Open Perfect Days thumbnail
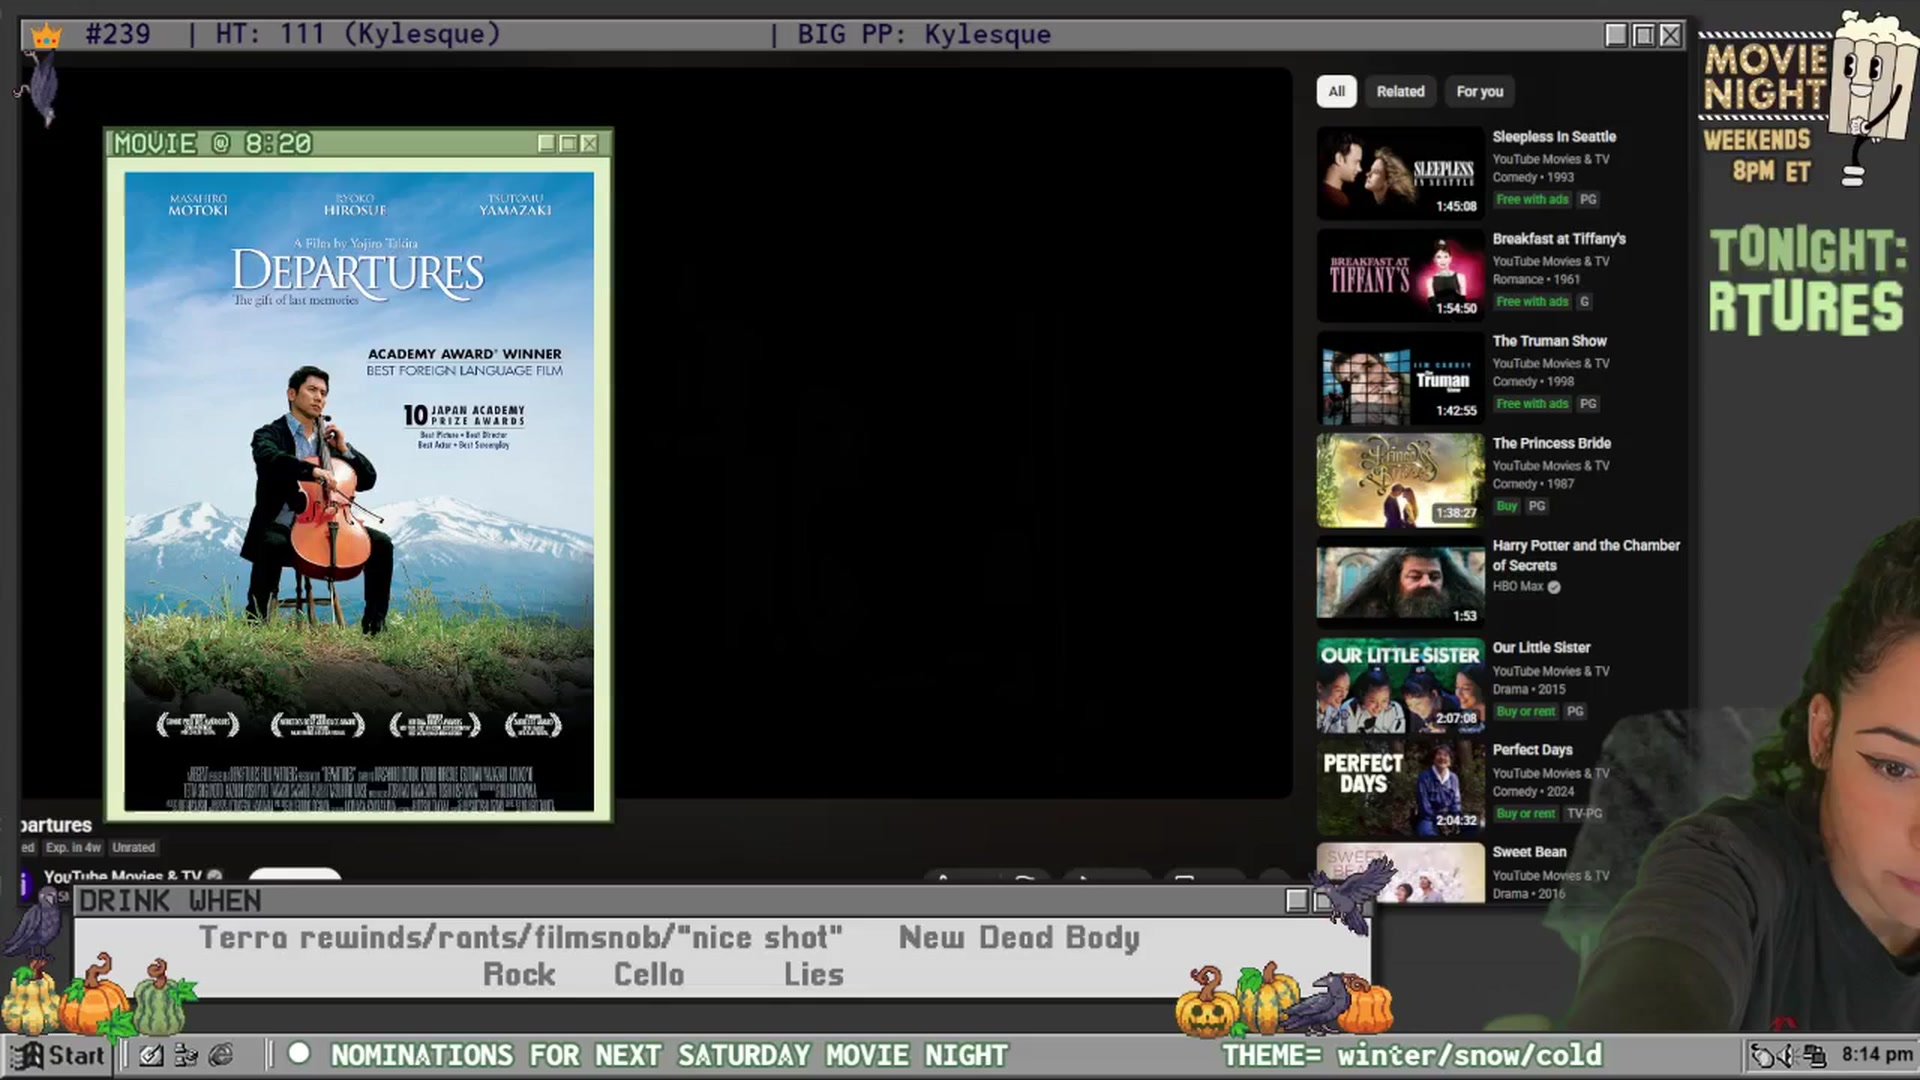 (1400, 787)
